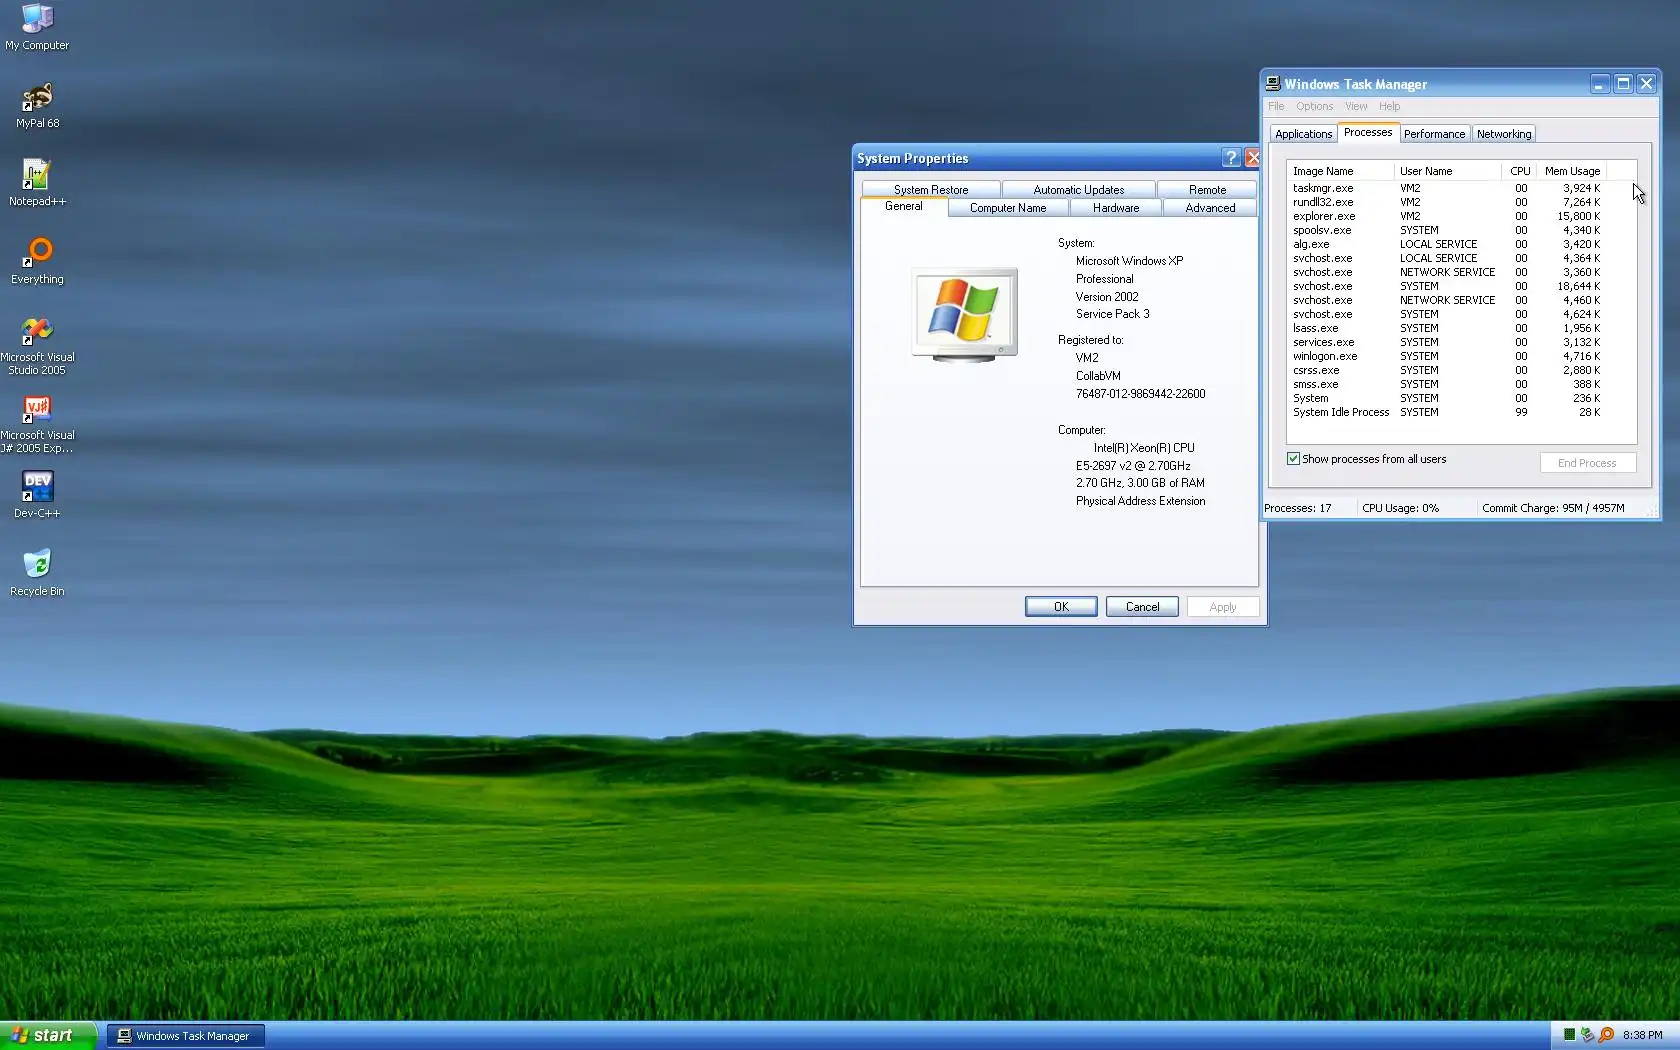Select the MyPal 68 browser shortcut
1680x1050 pixels.
tap(37, 106)
